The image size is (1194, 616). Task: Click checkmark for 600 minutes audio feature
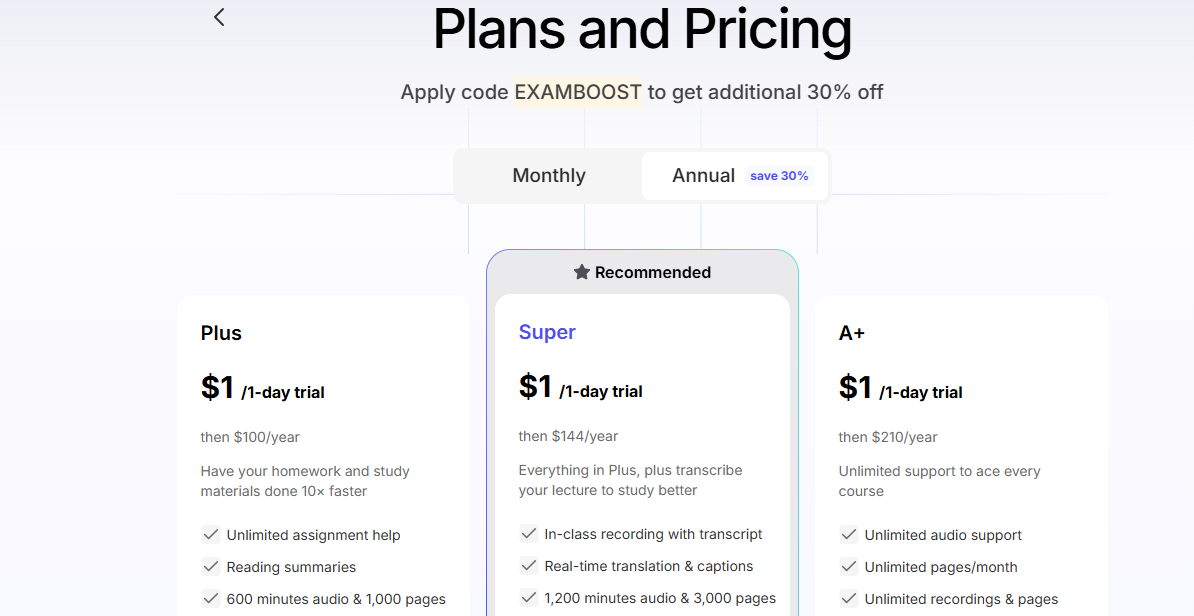pyautogui.click(x=211, y=598)
